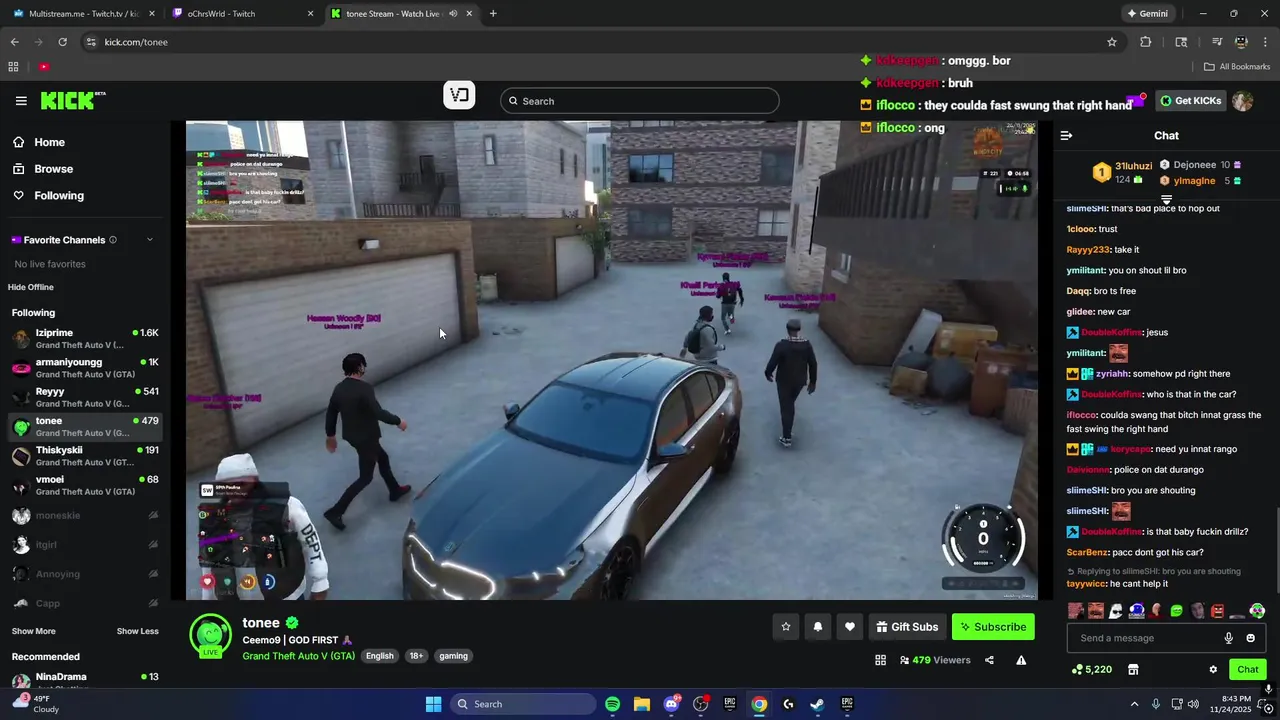Viewport: 1280px width, 720px height.
Task: Show hidden system tray icons
Action: (x=1134, y=704)
